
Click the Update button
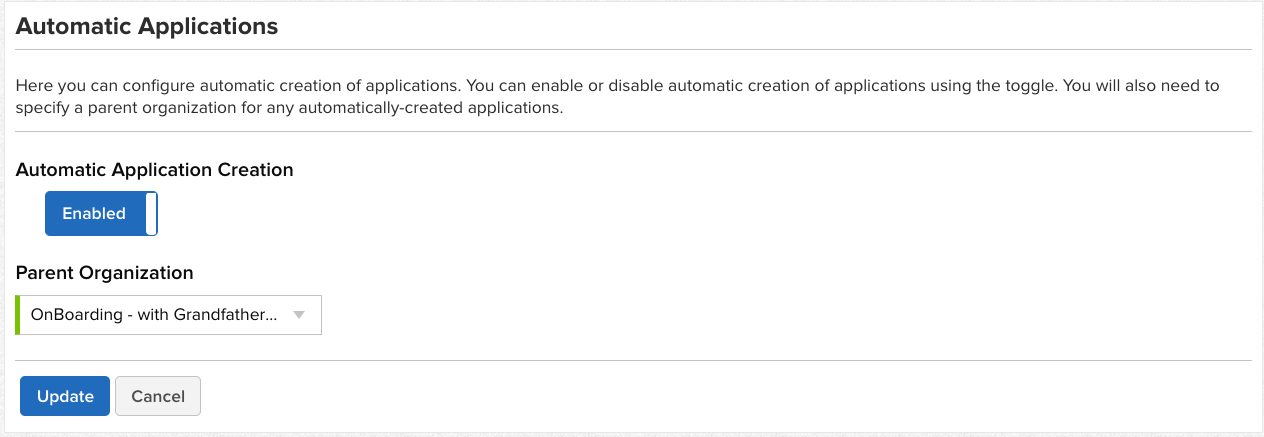(x=65, y=396)
